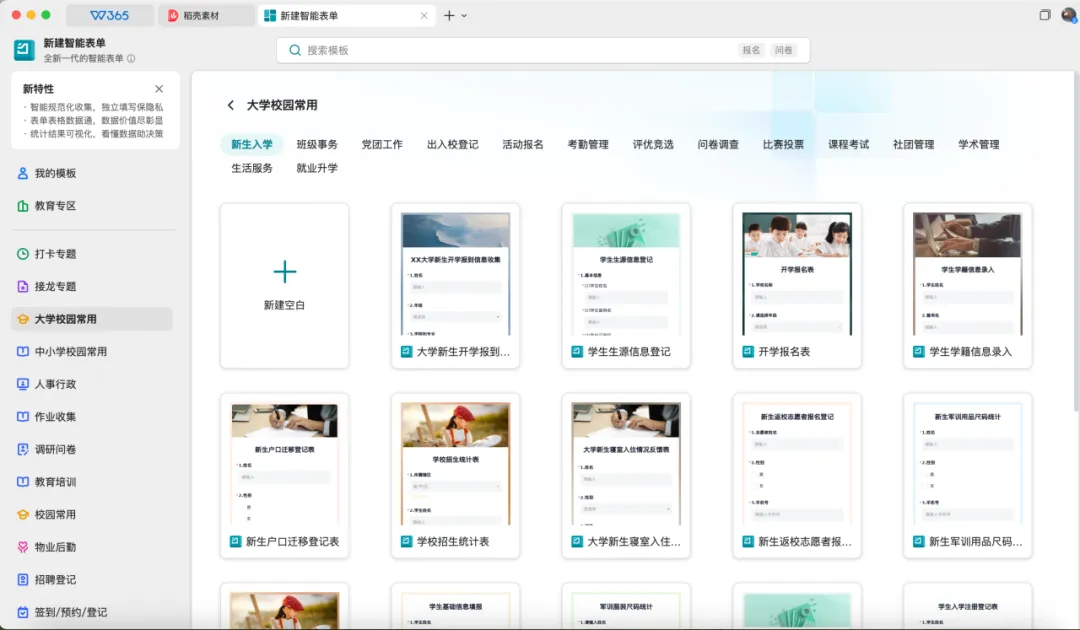Click the vertical scrollbar on the right
The height and width of the screenshot is (630, 1080).
pyautogui.click(x=1076, y=241)
